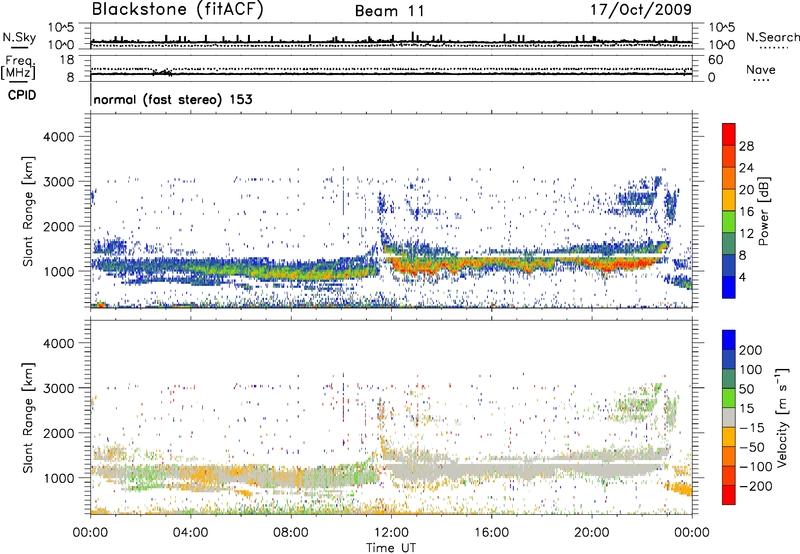This screenshot has height=554, width=800.
Task: Select the Beam 11 label
Action: coord(389,11)
